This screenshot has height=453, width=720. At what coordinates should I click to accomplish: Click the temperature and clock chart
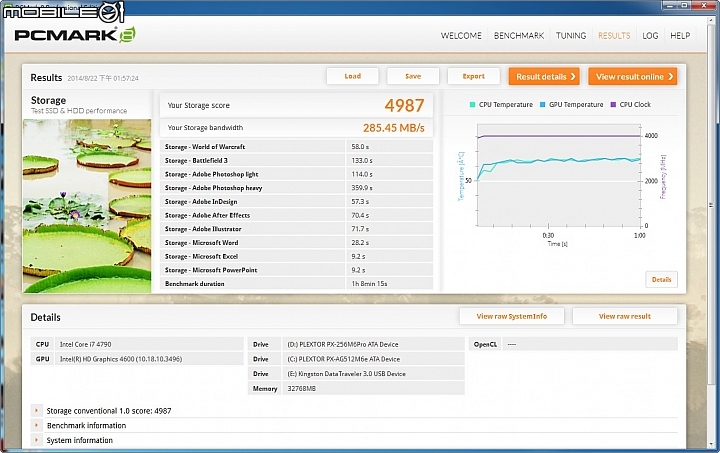click(559, 175)
